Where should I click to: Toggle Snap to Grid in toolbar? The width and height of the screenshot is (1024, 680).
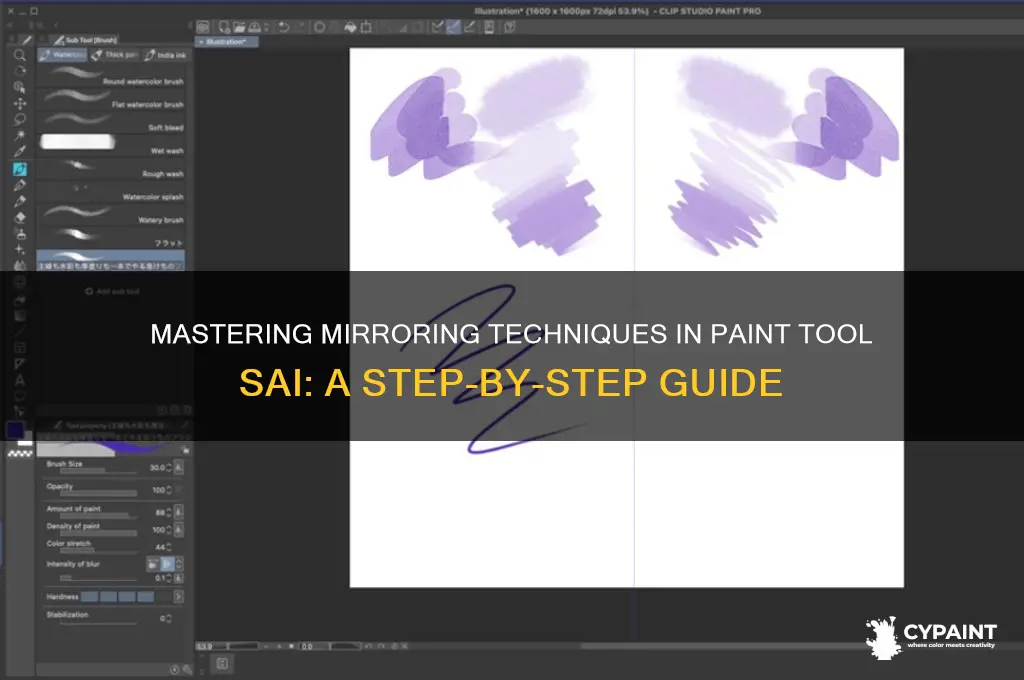click(x=469, y=27)
